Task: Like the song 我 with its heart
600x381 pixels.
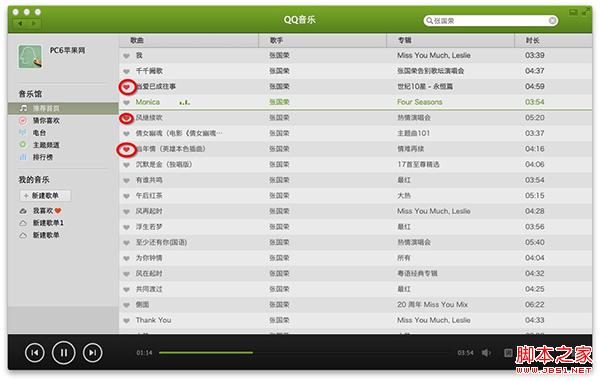Action: pyautogui.click(x=126, y=56)
